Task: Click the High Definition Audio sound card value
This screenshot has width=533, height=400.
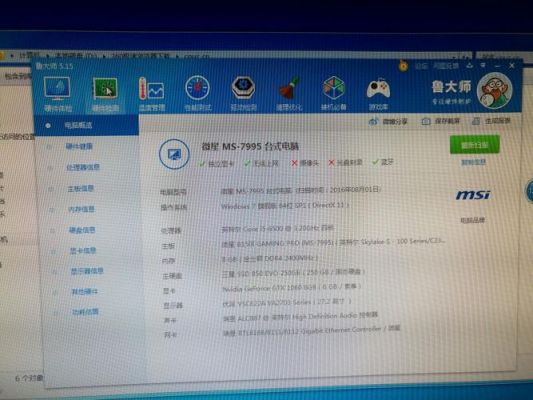Action: coord(300,317)
